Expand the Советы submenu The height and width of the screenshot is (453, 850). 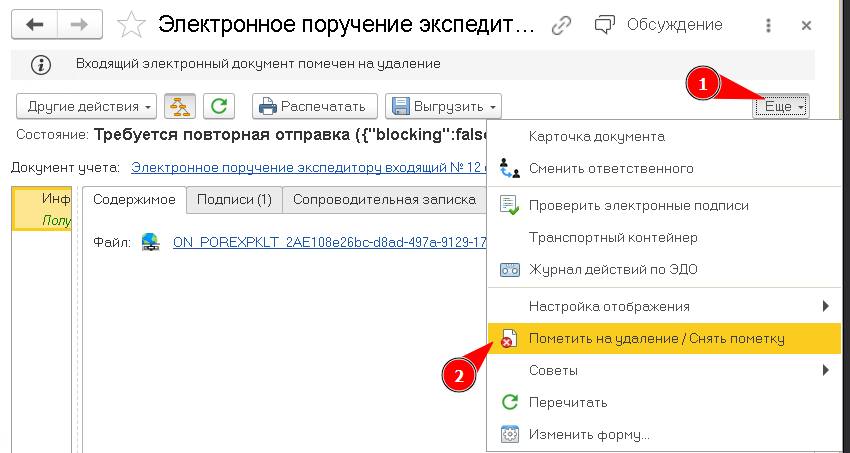[x=664, y=371]
